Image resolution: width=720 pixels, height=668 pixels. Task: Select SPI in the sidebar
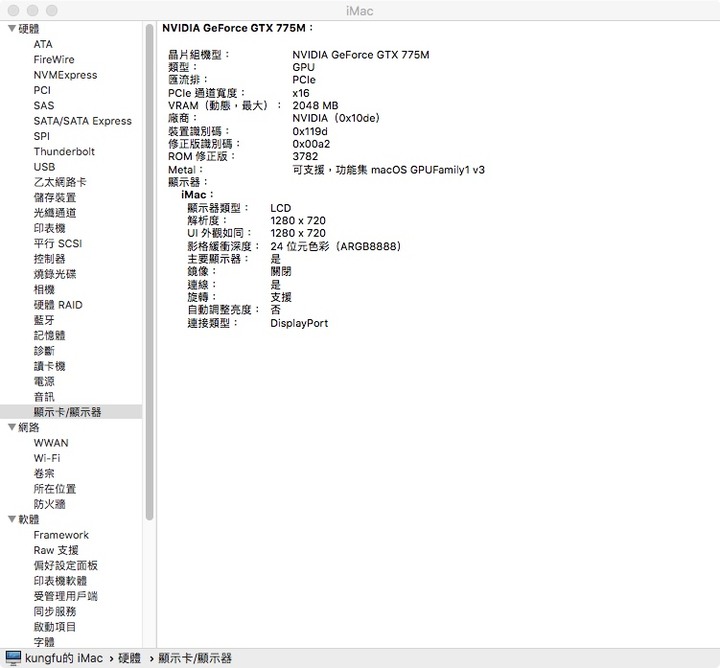click(x=41, y=136)
